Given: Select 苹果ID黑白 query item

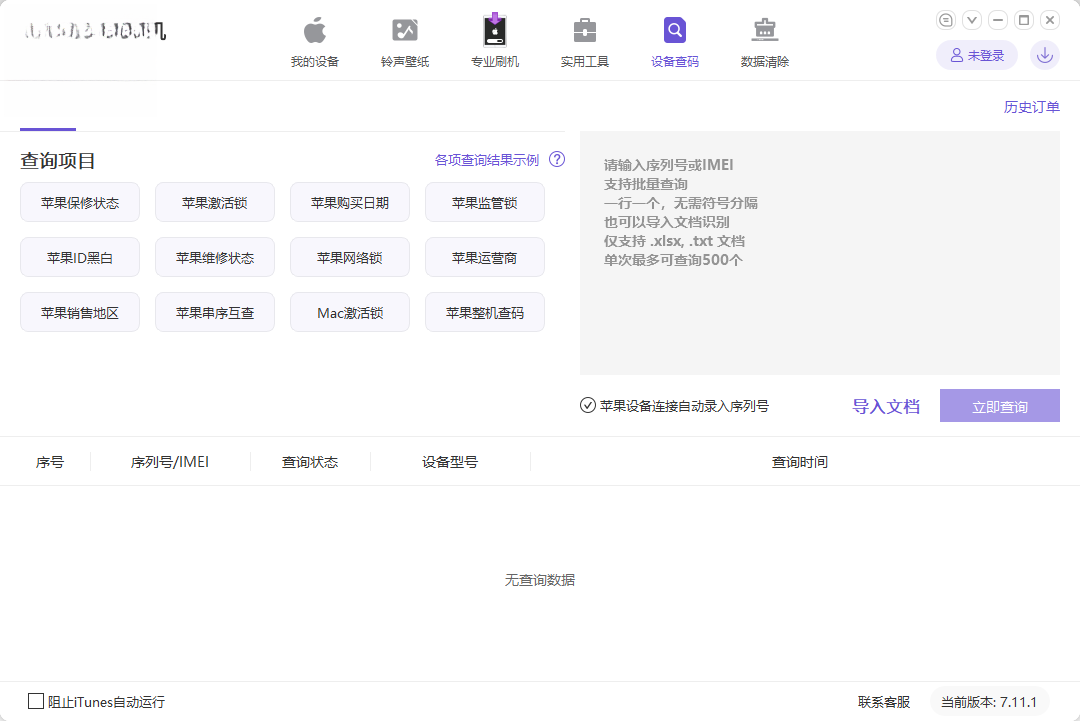Looking at the screenshot, I should point(80,258).
